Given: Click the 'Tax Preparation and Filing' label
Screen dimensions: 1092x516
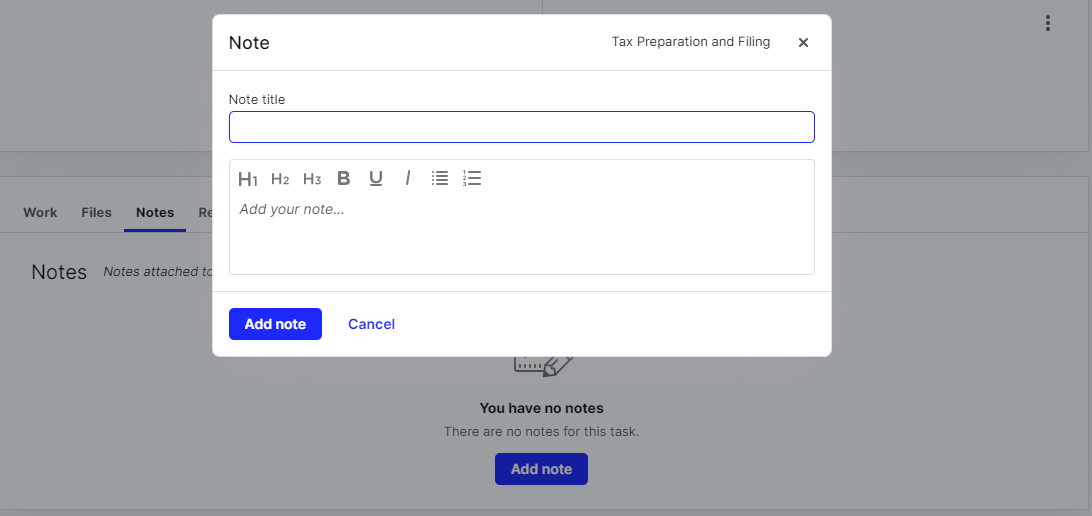Looking at the screenshot, I should click(x=691, y=42).
